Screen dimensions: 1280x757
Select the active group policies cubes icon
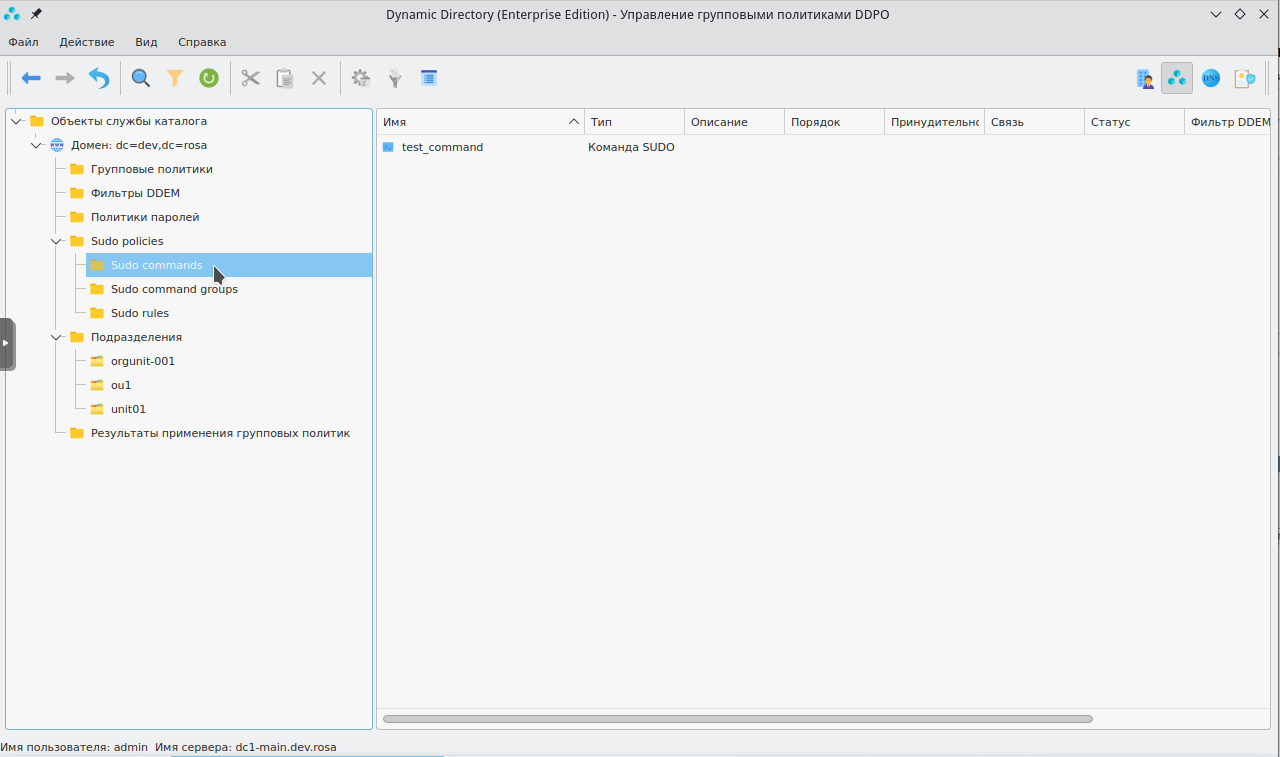(1177, 78)
